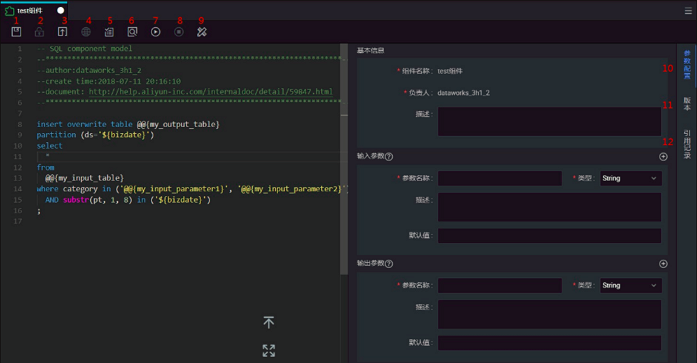This screenshot has height=363, width=697.
Task: Click the '@@{my_input_table}' code line
Action: point(84,178)
